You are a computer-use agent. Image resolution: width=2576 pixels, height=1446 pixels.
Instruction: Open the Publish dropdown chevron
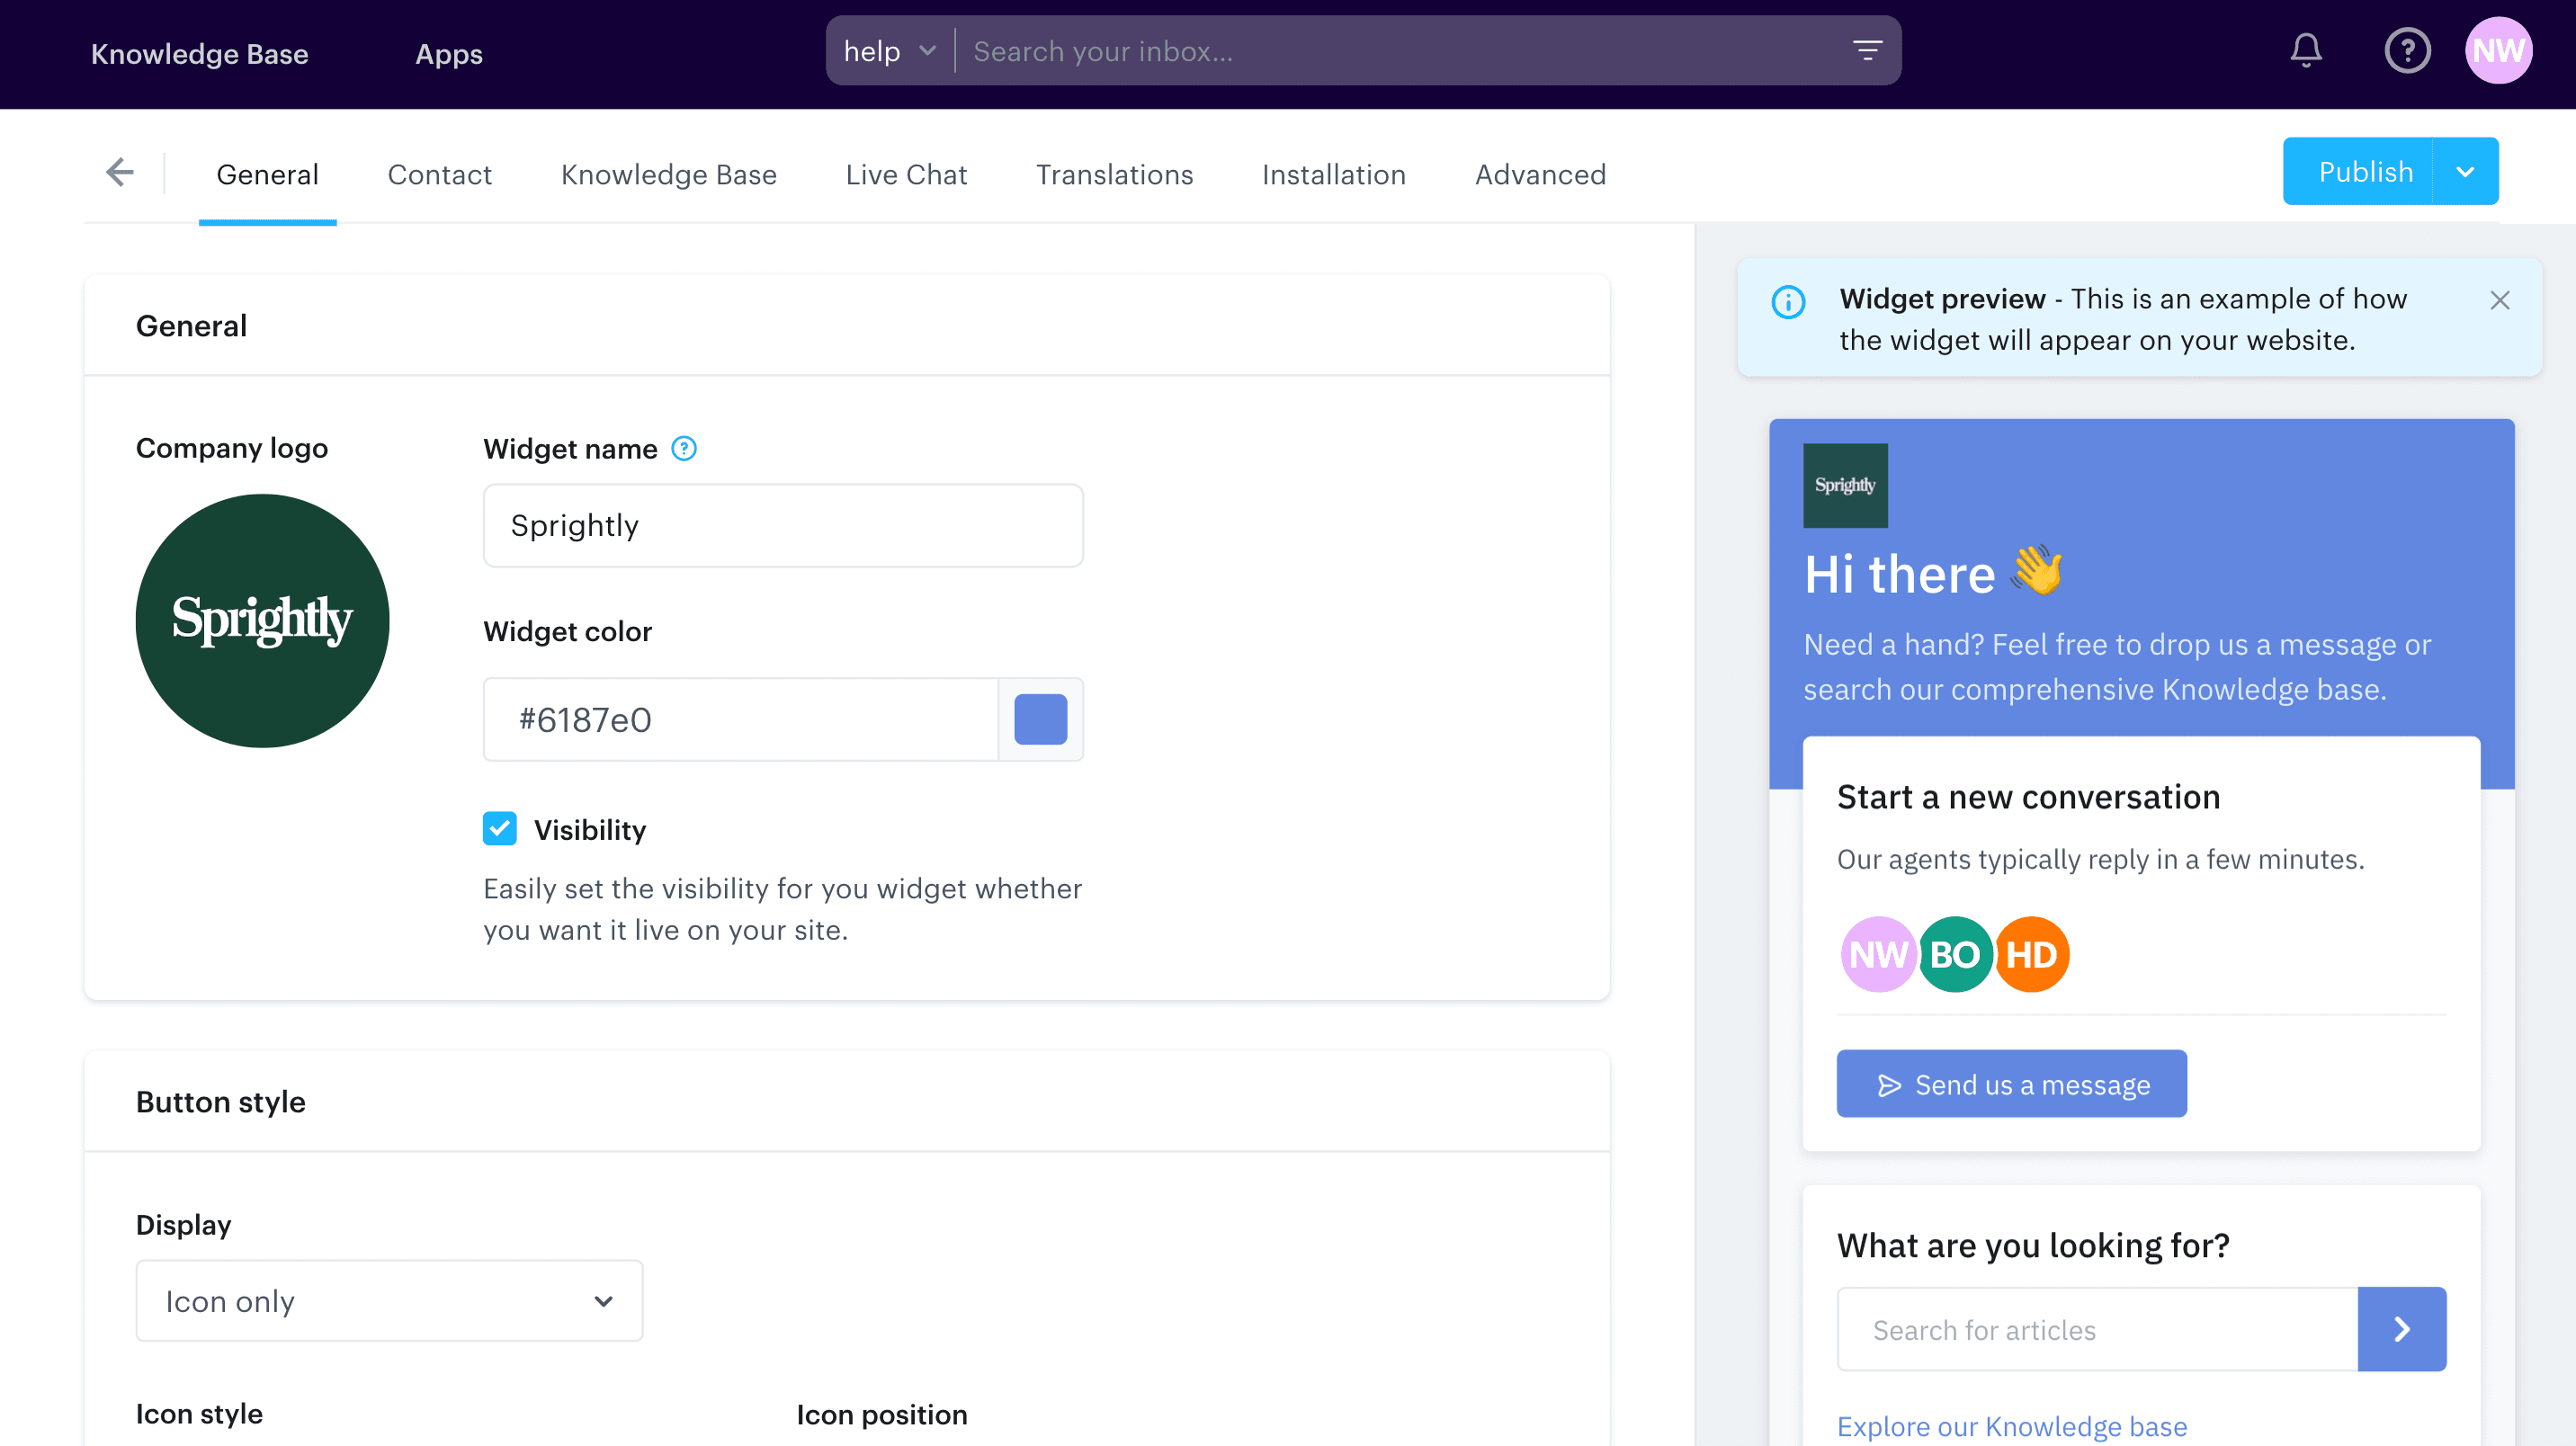pyautogui.click(x=2465, y=170)
